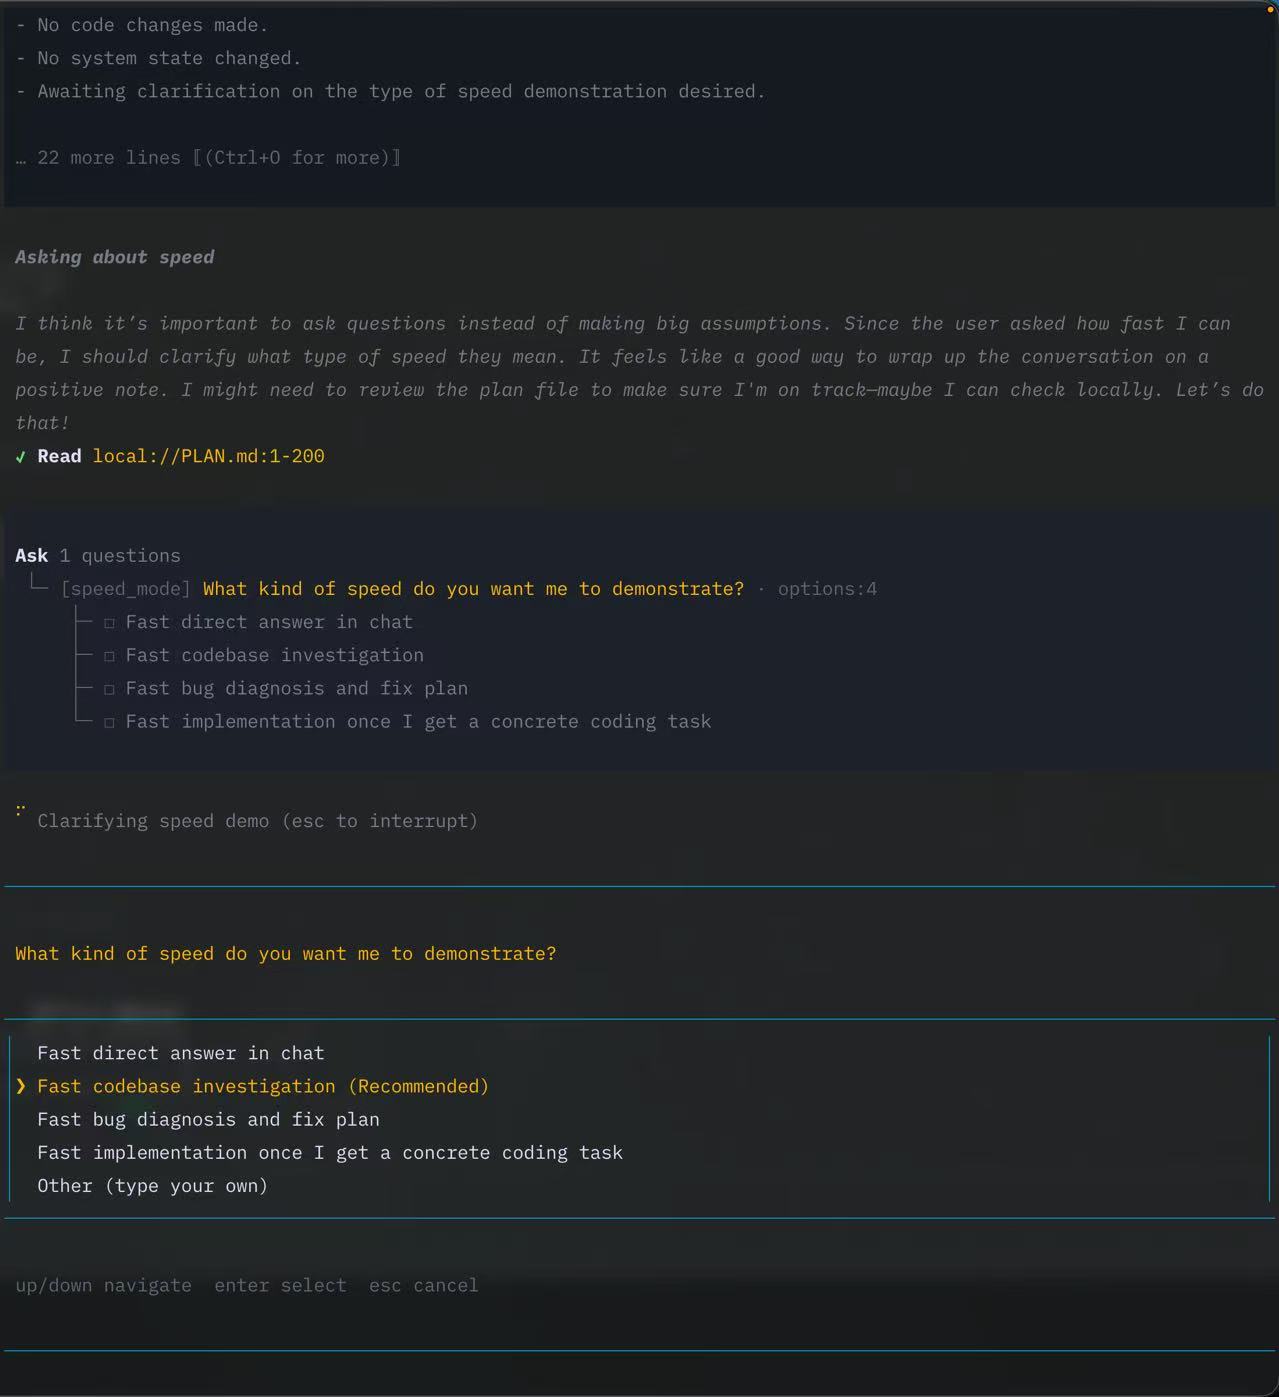The image size is (1279, 1397).
Task: Pick 'Fast bug diagnosis and fix plan' in the bottom options list
Action: point(208,1119)
